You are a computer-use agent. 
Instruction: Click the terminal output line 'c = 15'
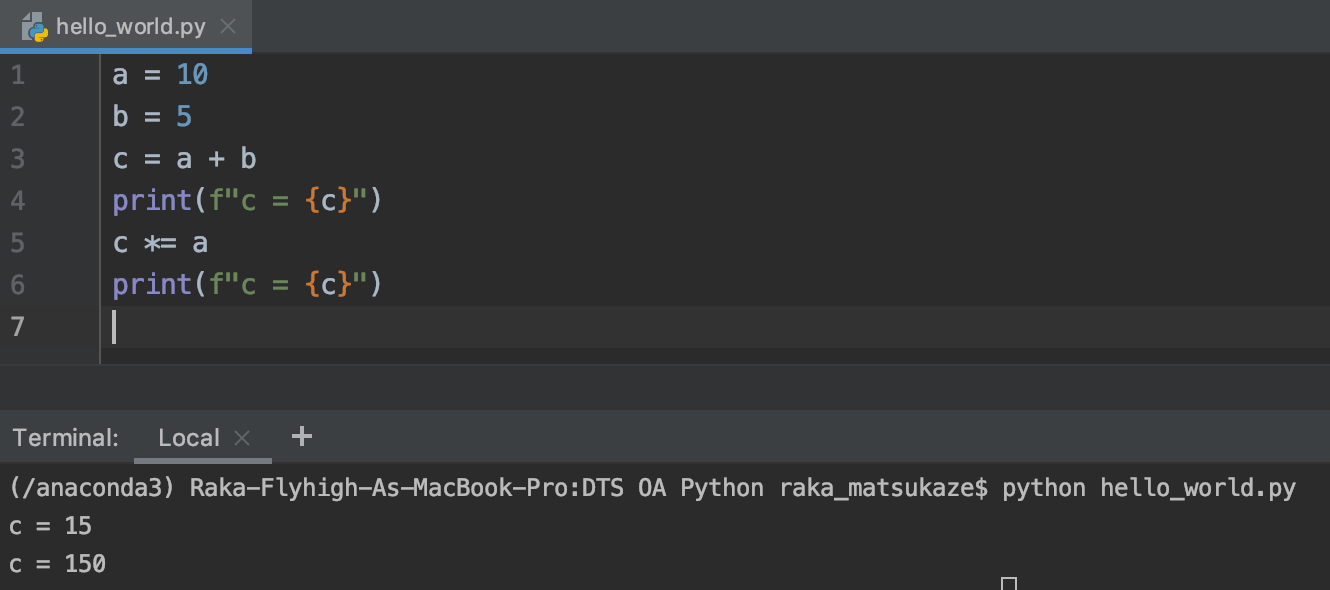[x=50, y=525]
